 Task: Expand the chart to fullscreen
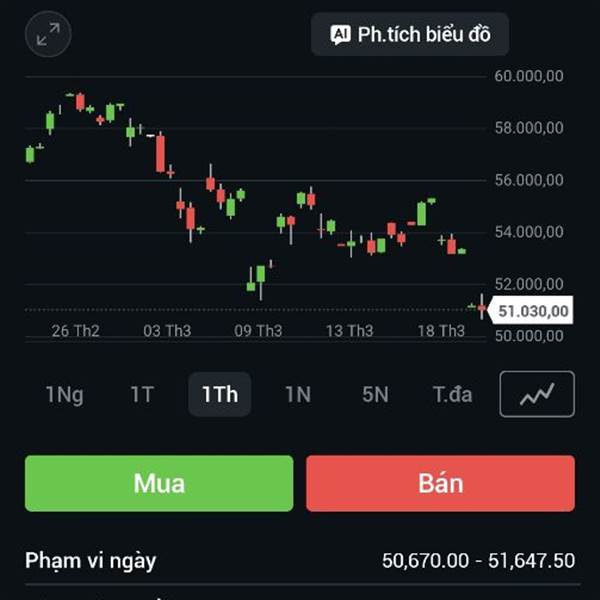tap(48, 35)
